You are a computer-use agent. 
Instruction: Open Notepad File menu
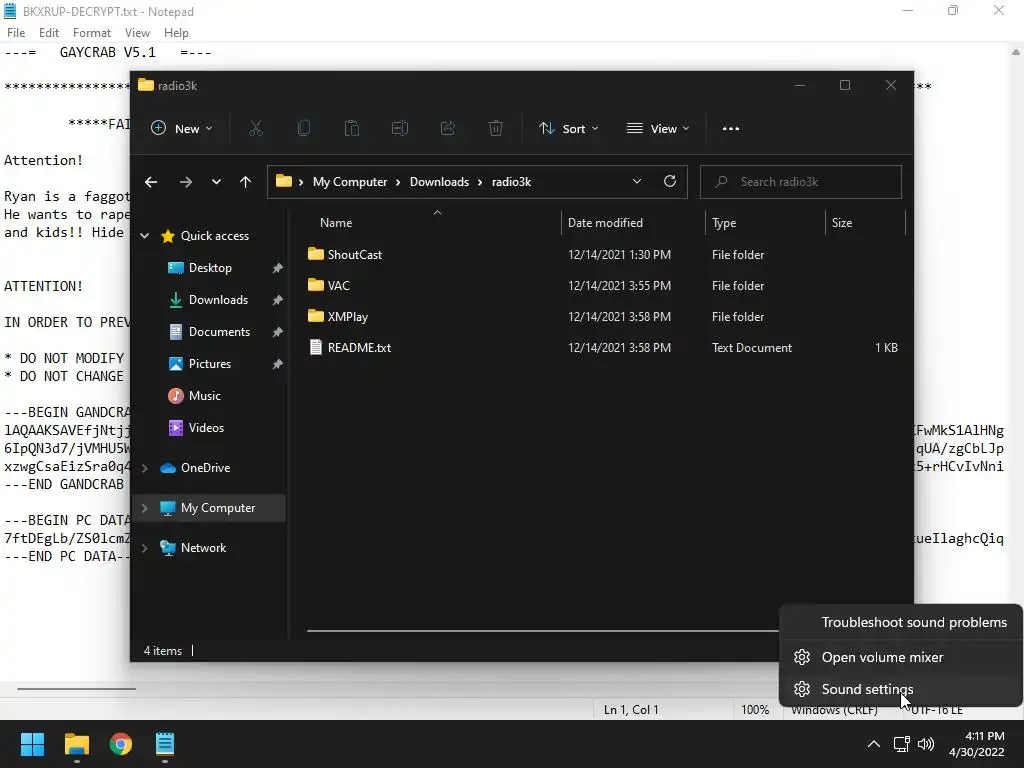coord(16,33)
